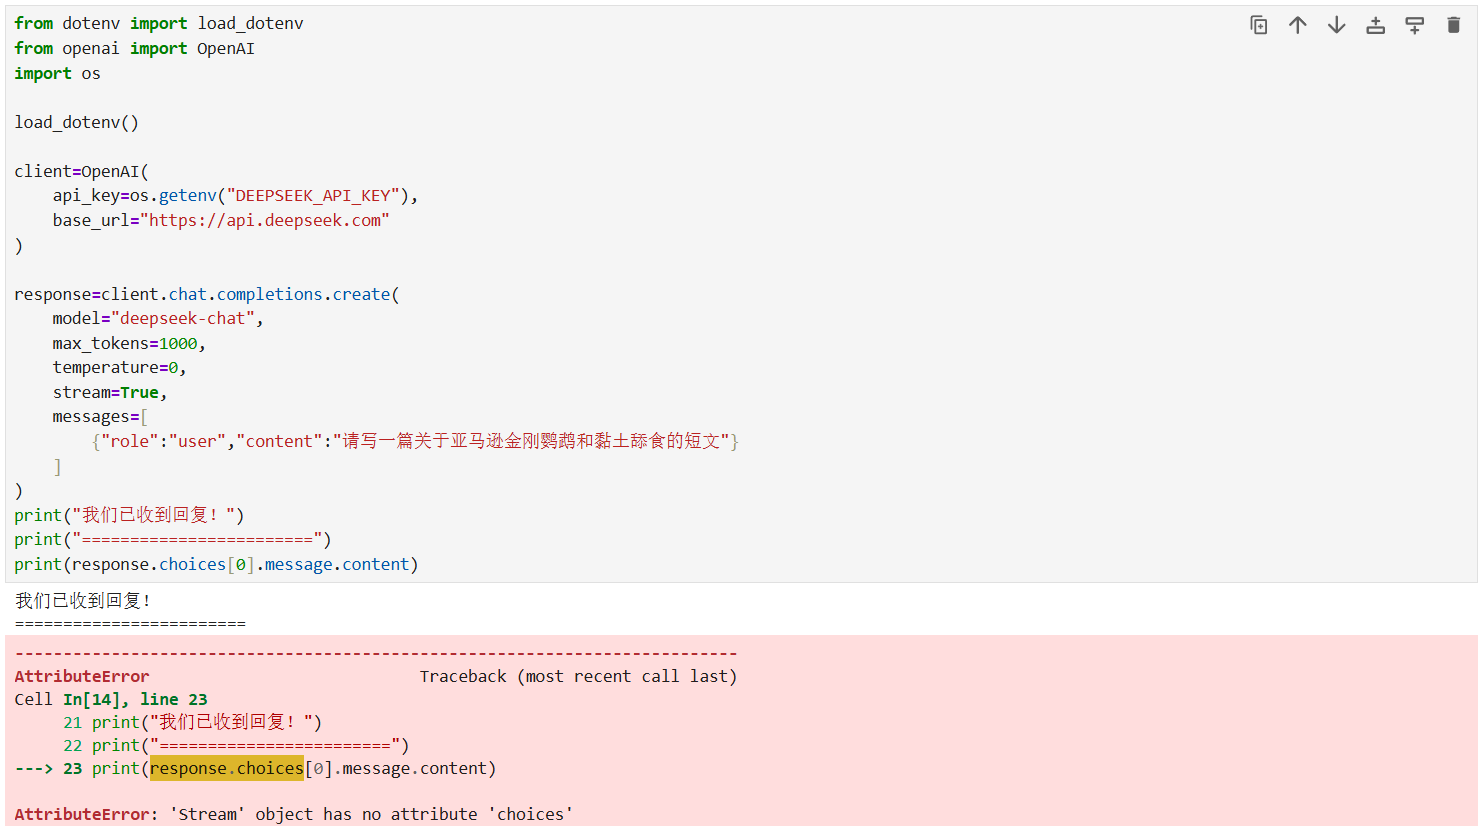Click the Chinese prompt content string
This screenshot has height=831, width=1484.
pos(531,441)
